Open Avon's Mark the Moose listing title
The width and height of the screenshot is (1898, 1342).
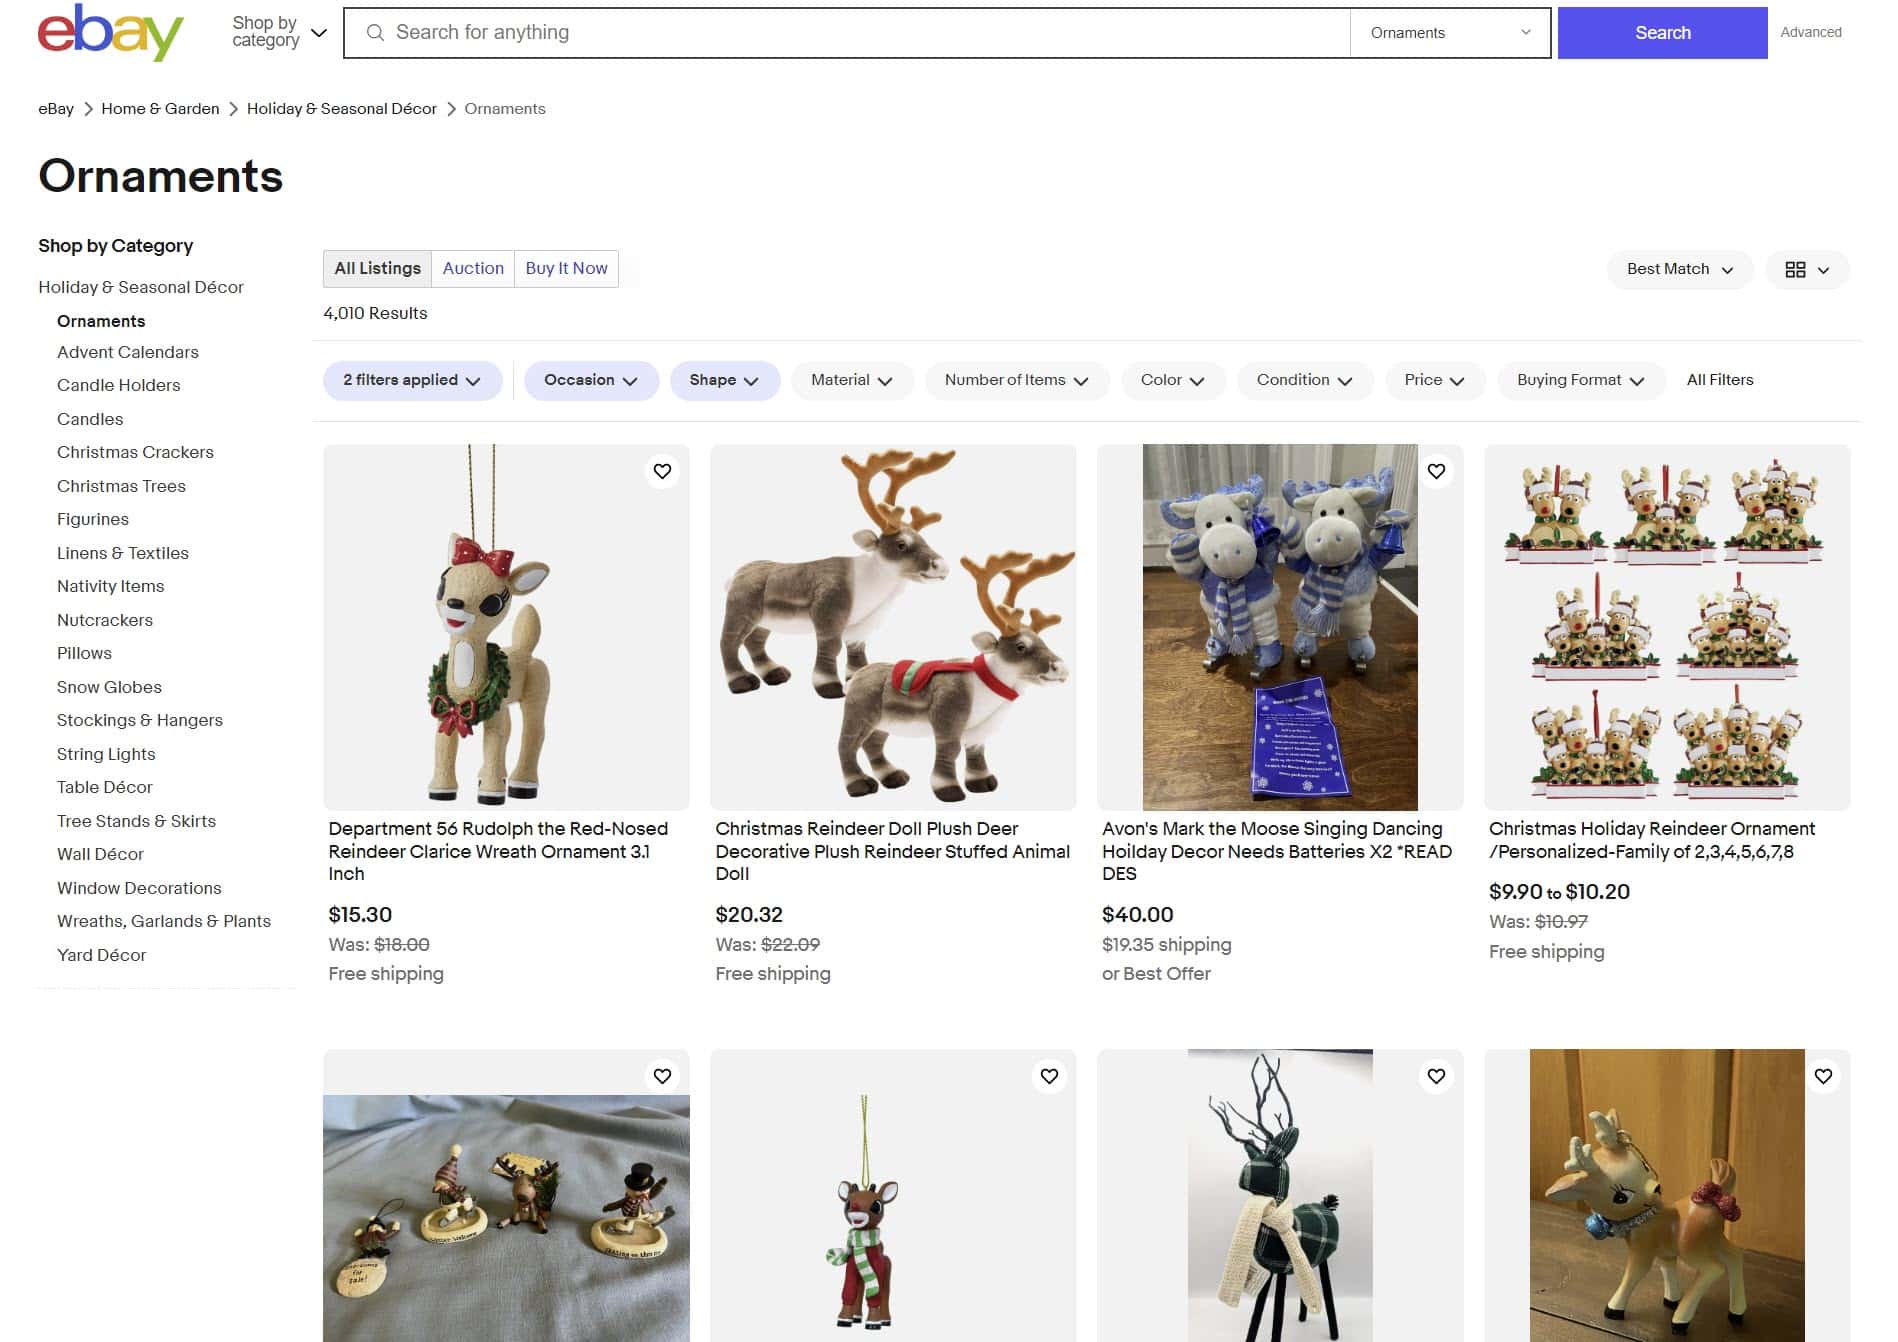pyautogui.click(x=1277, y=852)
